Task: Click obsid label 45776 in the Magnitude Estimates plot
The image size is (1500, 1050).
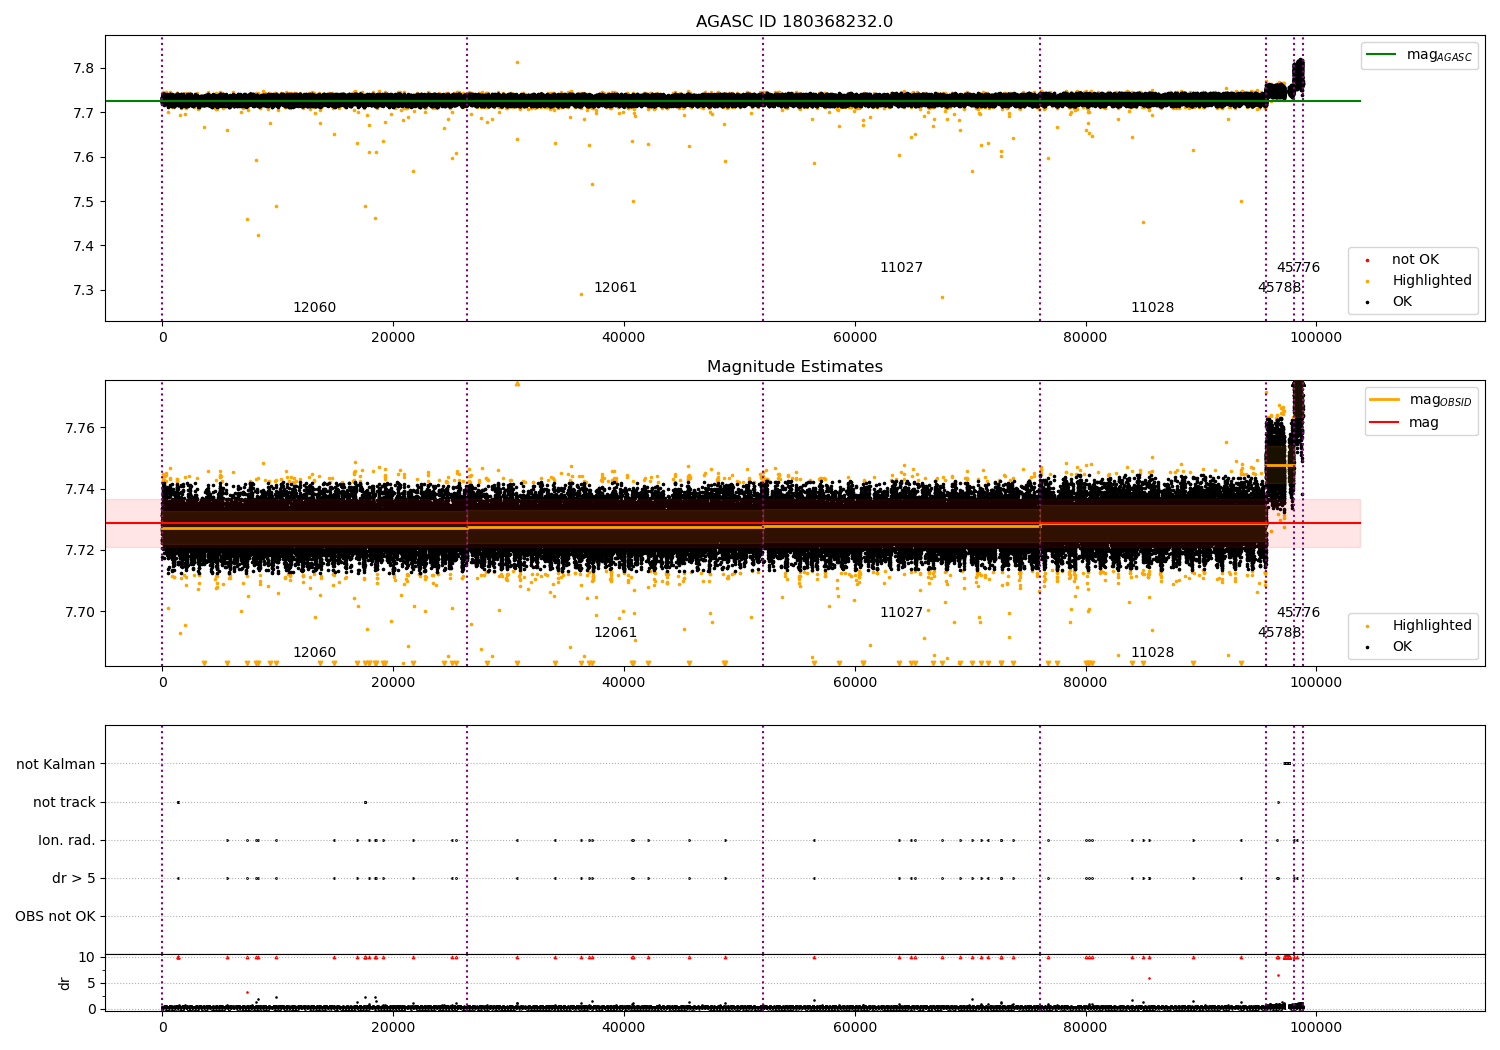Action: [1298, 613]
